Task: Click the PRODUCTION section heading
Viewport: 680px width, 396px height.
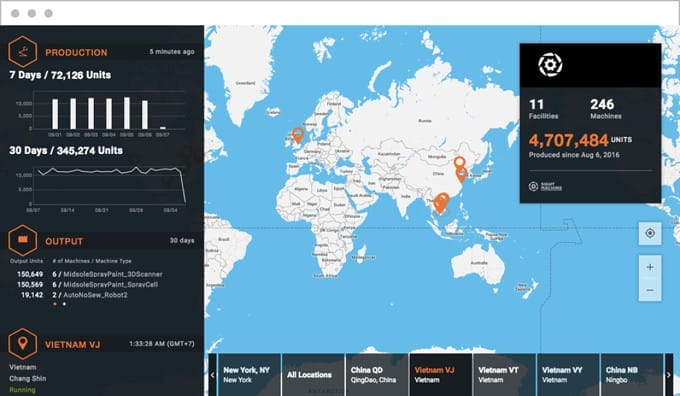Action: coord(76,52)
